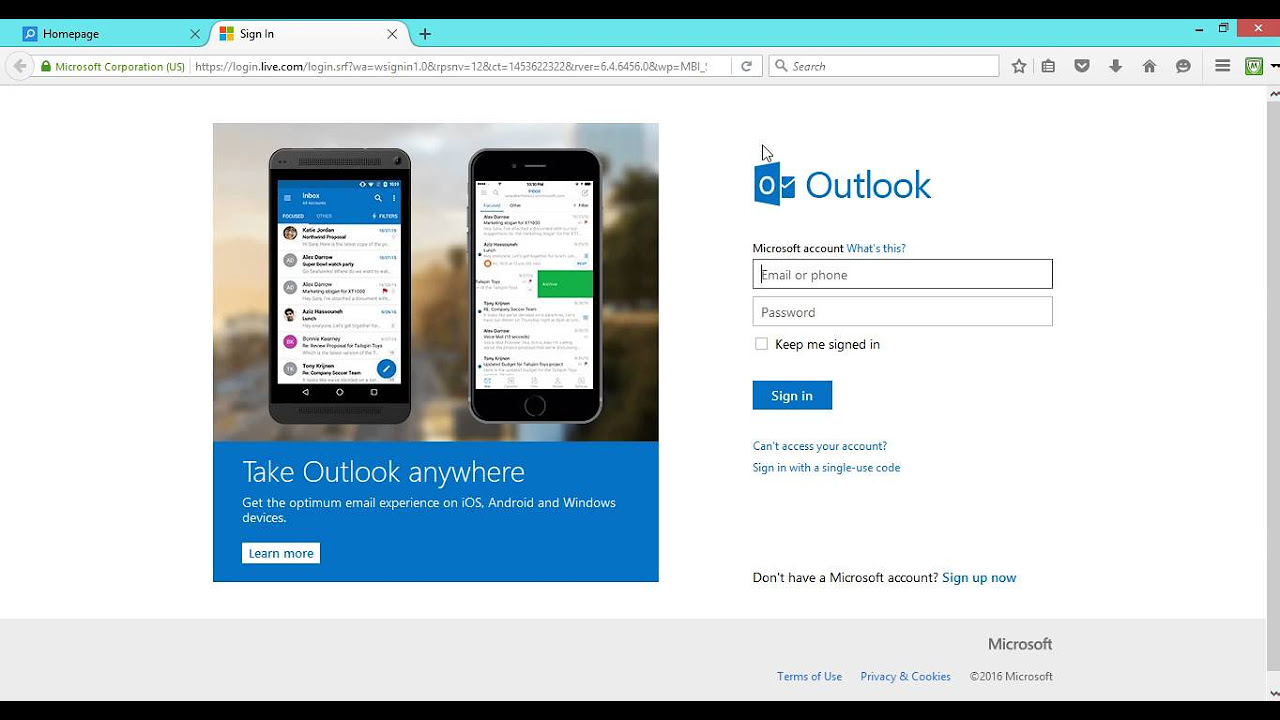Open the Hello chat smiley icon

pos(1183,66)
